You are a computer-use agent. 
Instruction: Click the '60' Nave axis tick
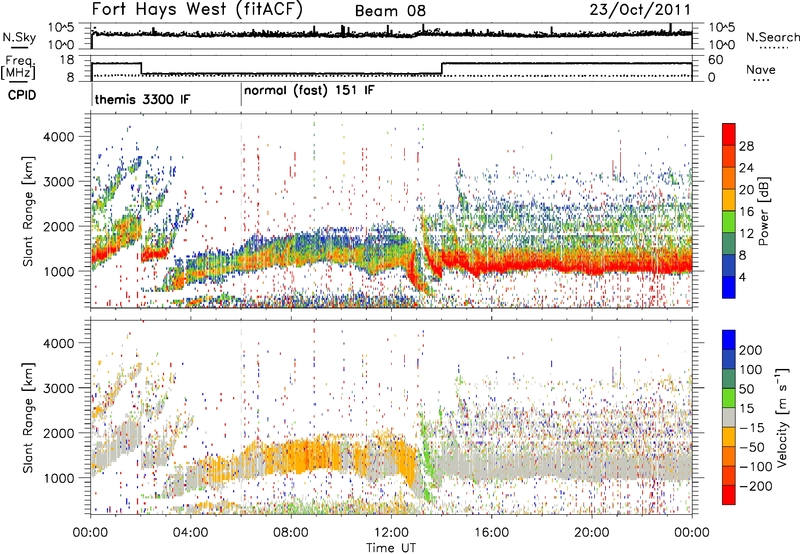click(716, 60)
